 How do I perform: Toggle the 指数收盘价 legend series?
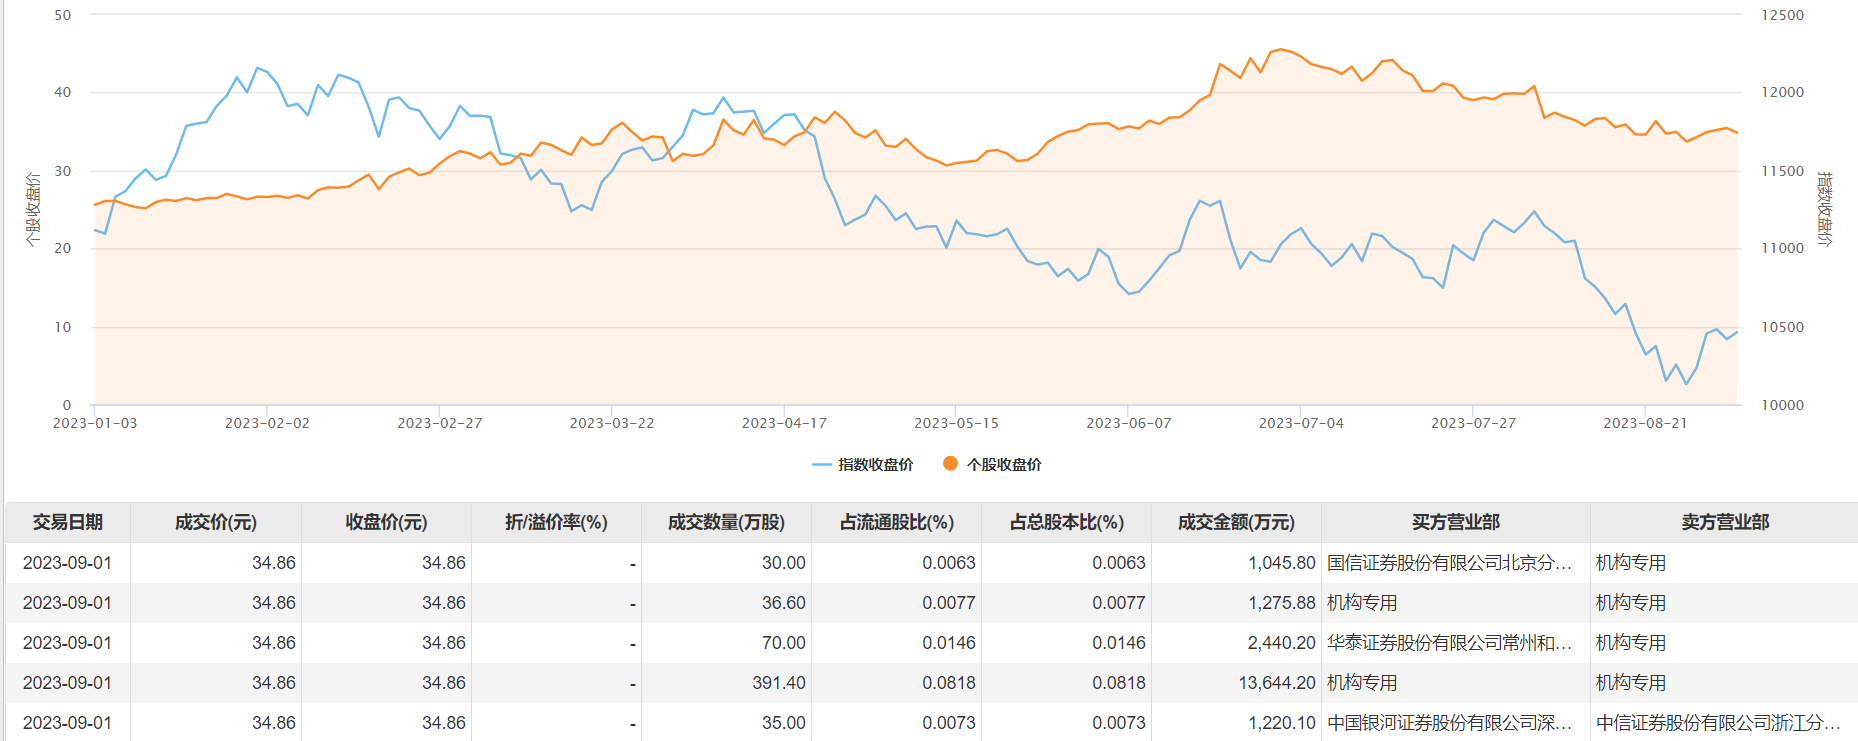click(875, 464)
